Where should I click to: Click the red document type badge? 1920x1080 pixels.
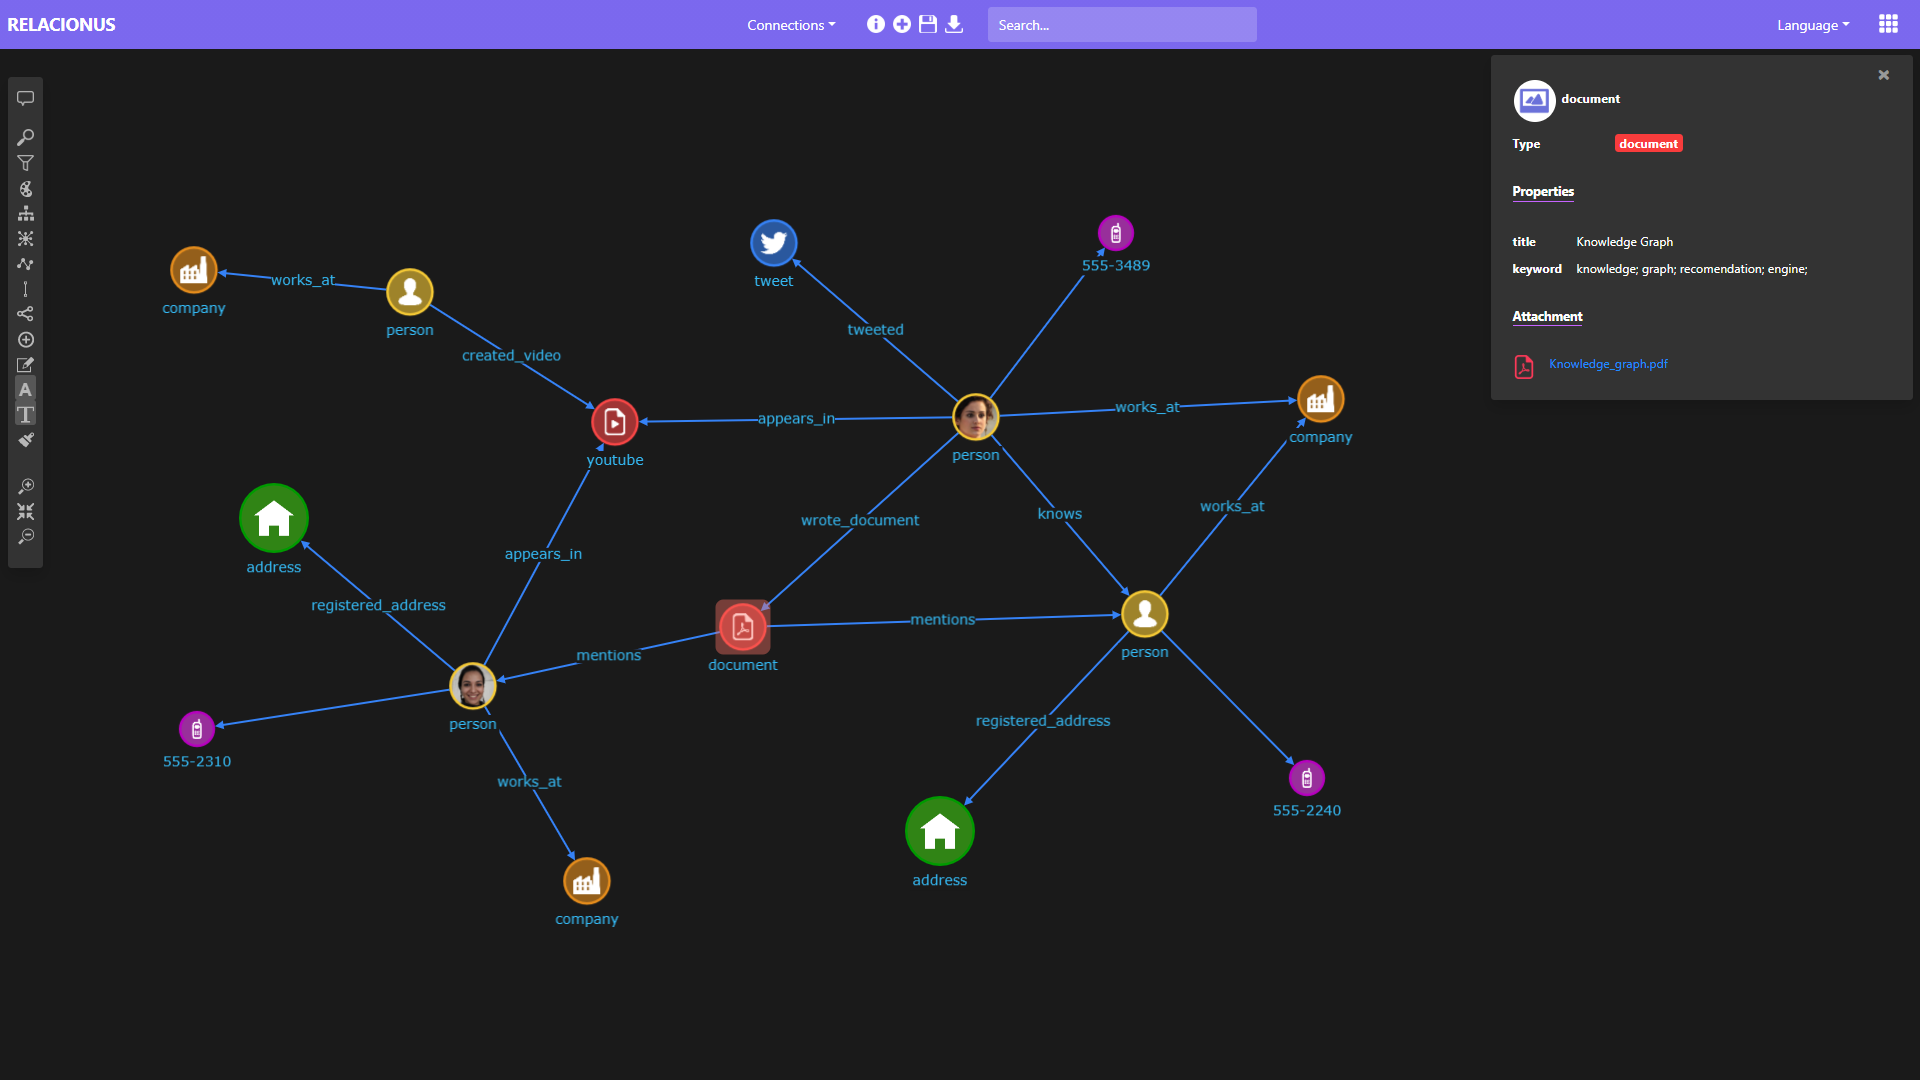point(1648,144)
